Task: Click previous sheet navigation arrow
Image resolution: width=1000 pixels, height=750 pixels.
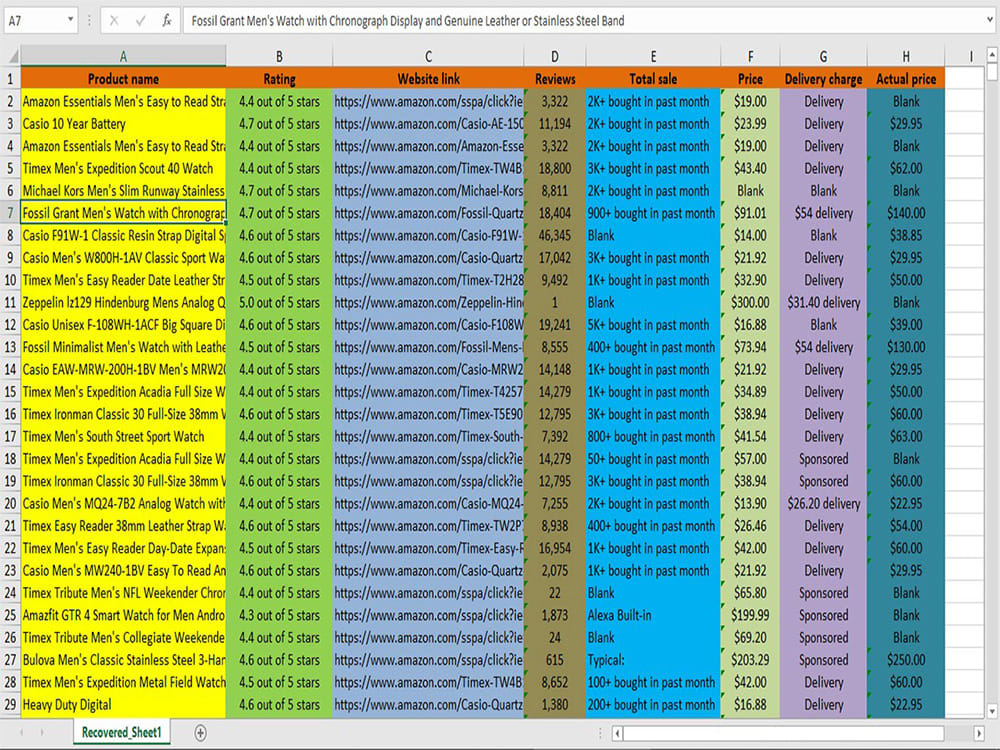Action: (22, 733)
